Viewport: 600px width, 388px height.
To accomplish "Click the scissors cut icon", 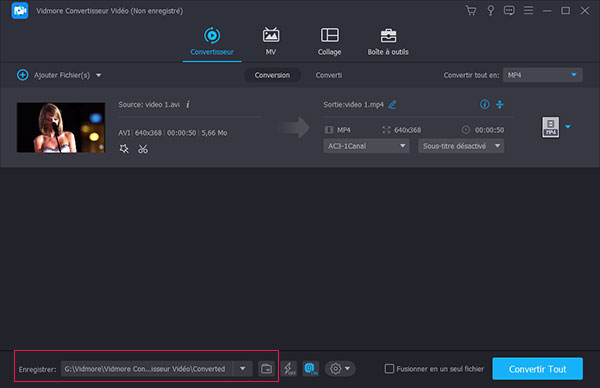I will pyautogui.click(x=143, y=149).
